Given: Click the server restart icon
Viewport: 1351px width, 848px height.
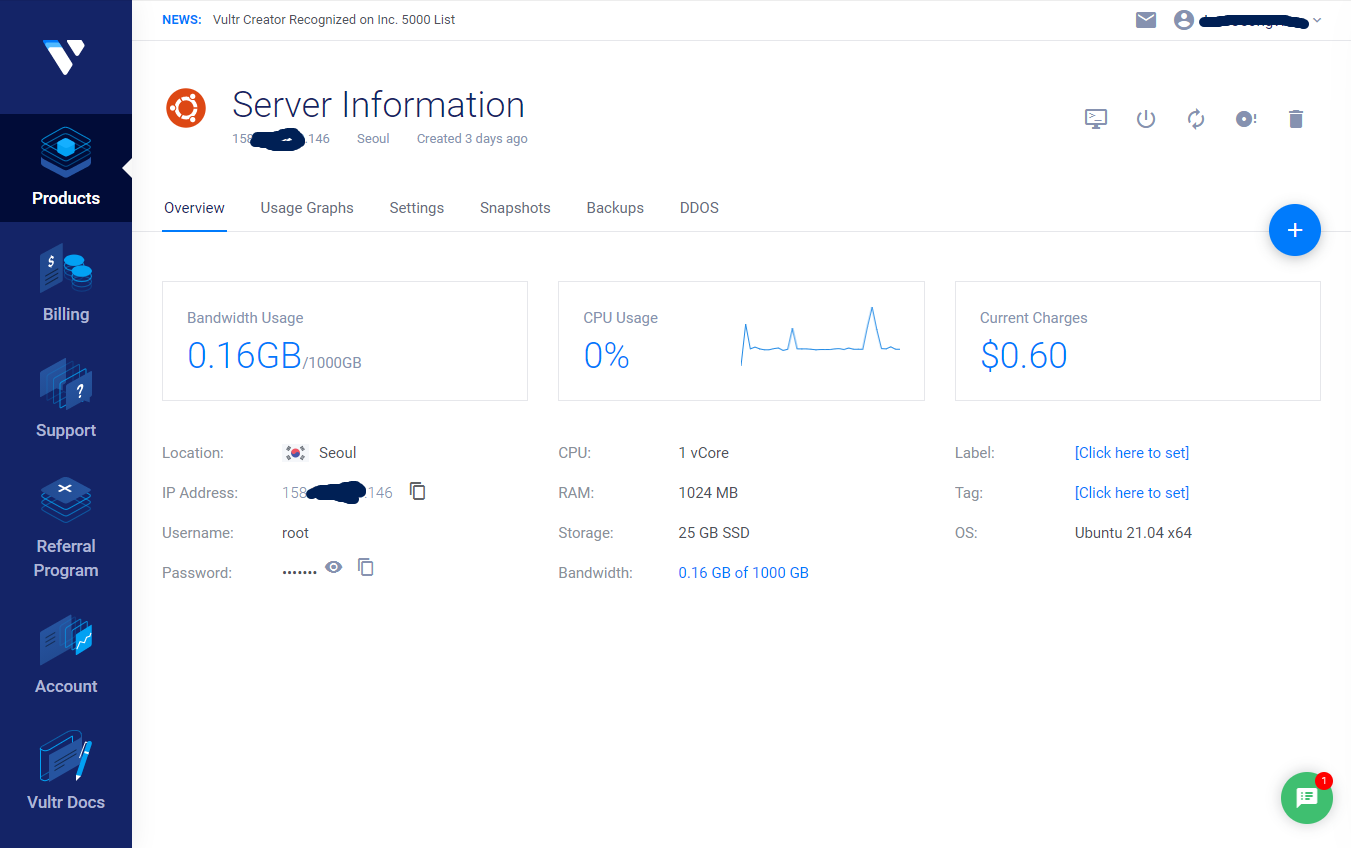Looking at the screenshot, I should [x=1196, y=119].
